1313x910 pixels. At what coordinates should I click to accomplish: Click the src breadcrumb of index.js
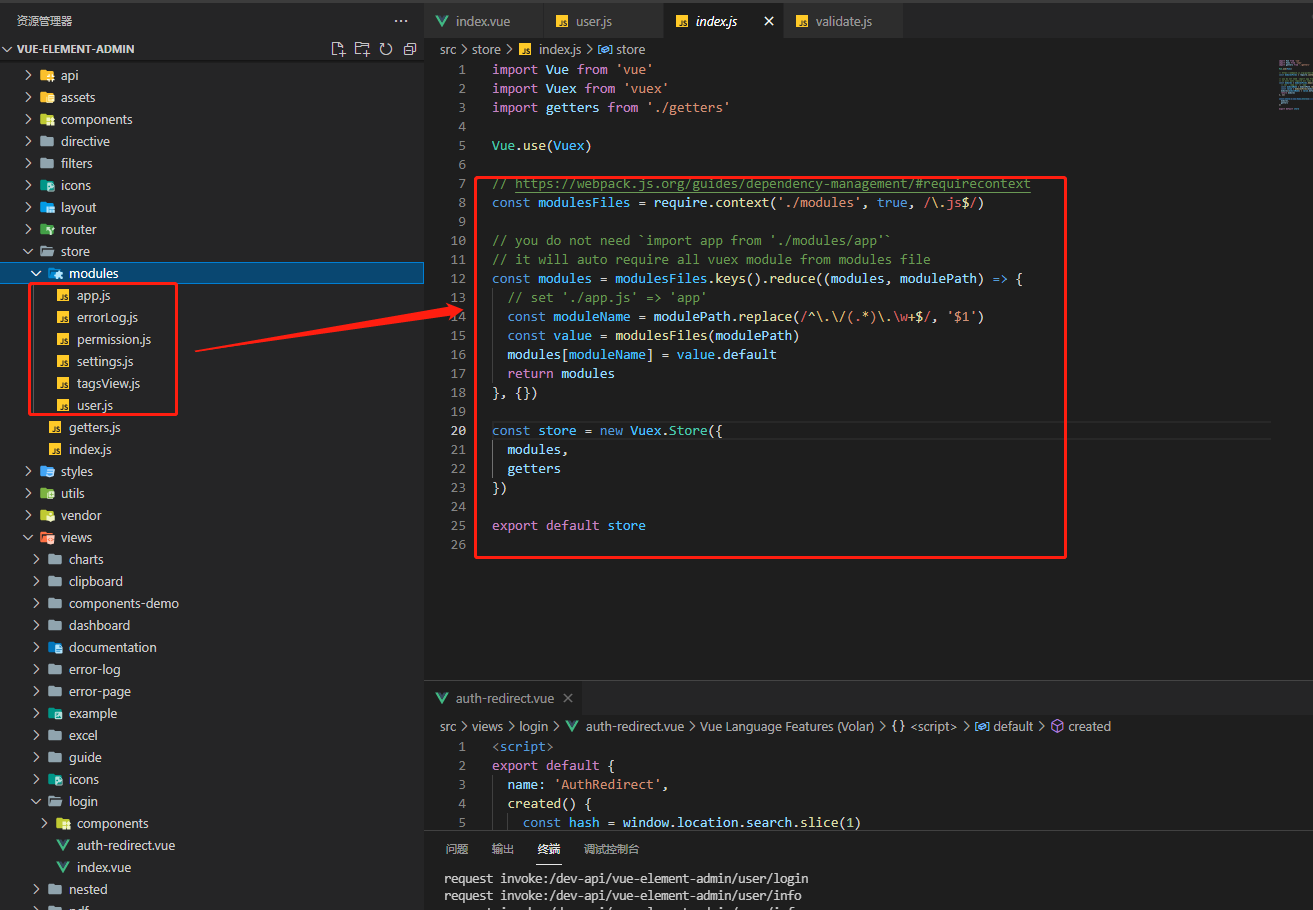point(448,49)
